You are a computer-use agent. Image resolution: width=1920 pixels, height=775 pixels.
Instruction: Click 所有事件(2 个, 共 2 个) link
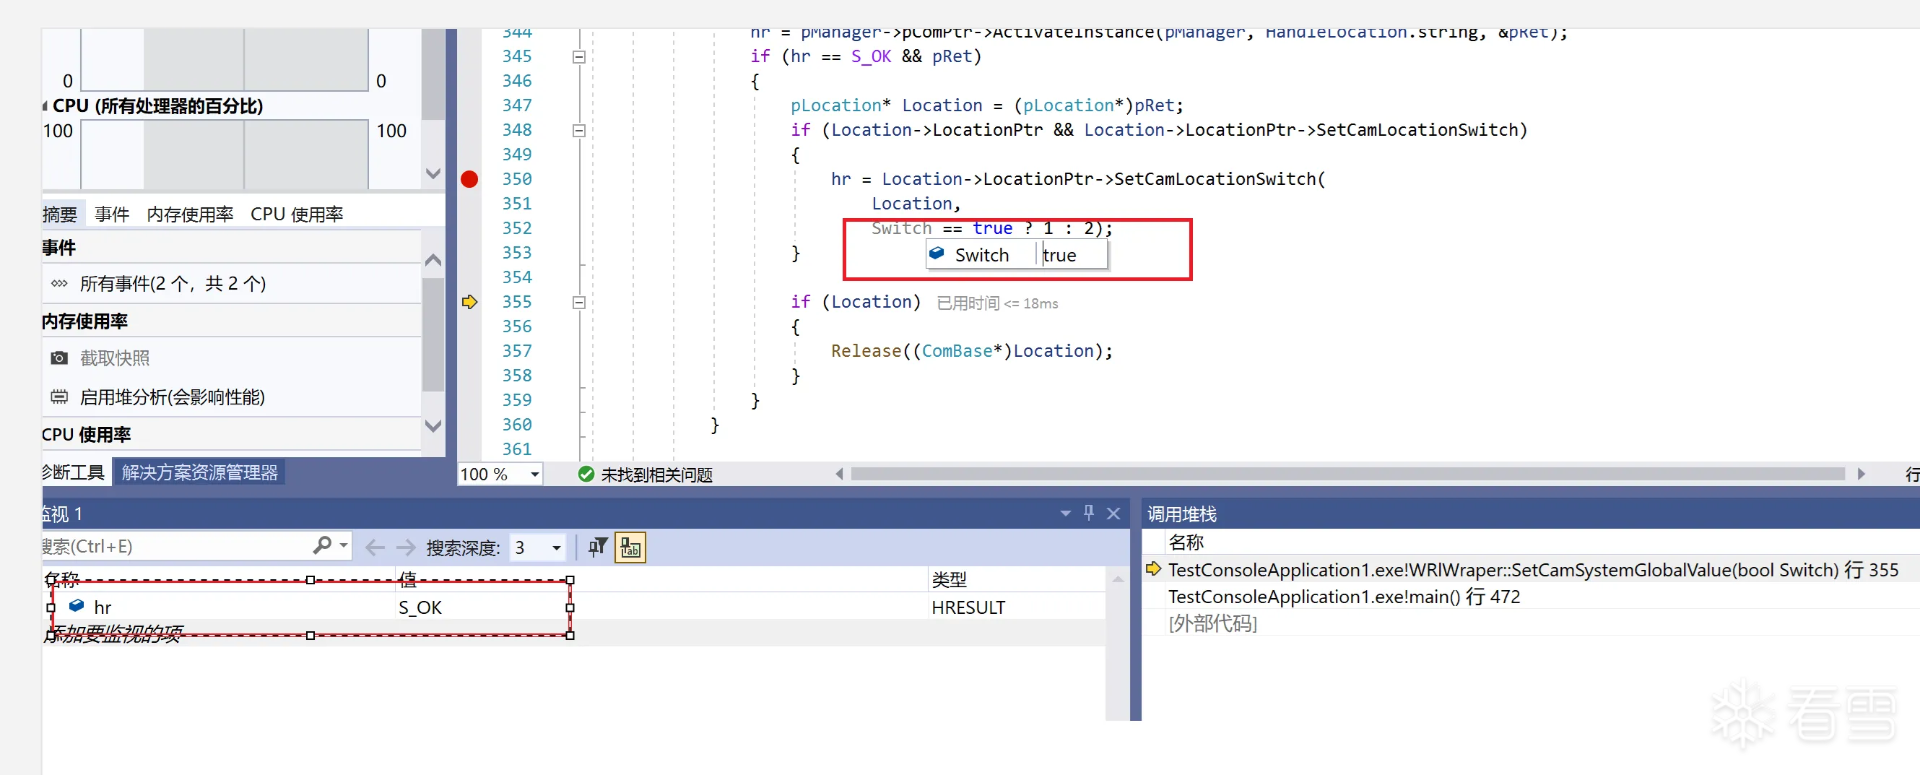click(173, 284)
